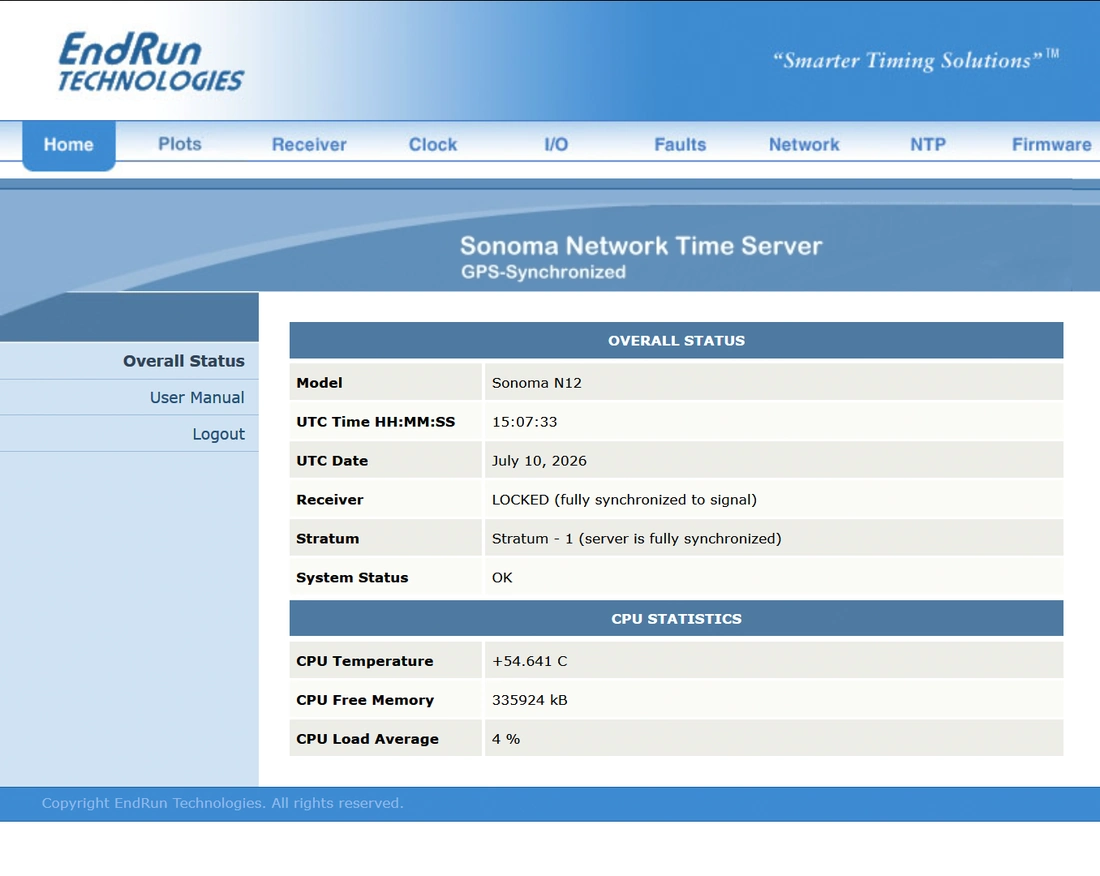Open the Receiver tab
The width and height of the screenshot is (1100, 876).
coord(309,144)
